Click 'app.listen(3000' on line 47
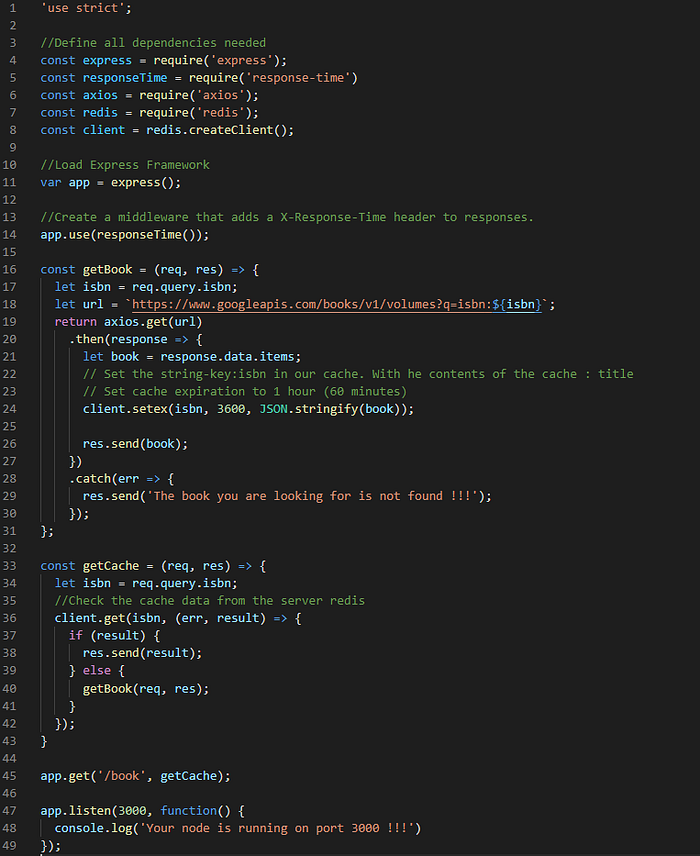Image resolution: width=700 pixels, height=856 pixels. coord(93,811)
